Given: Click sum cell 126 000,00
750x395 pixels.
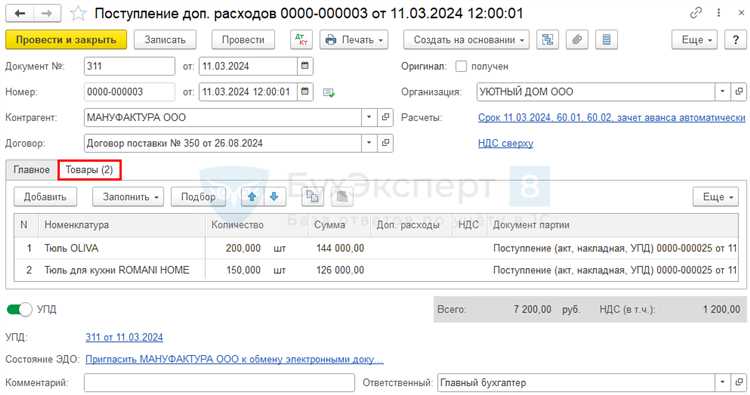Looking at the screenshot, I should coord(340,270).
